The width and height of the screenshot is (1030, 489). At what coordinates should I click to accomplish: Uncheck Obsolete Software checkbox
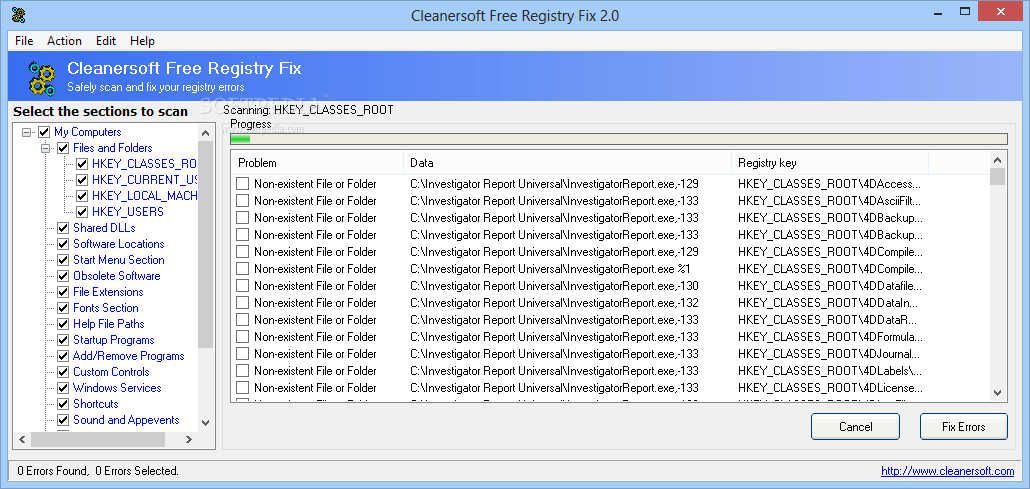click(63, 276)
